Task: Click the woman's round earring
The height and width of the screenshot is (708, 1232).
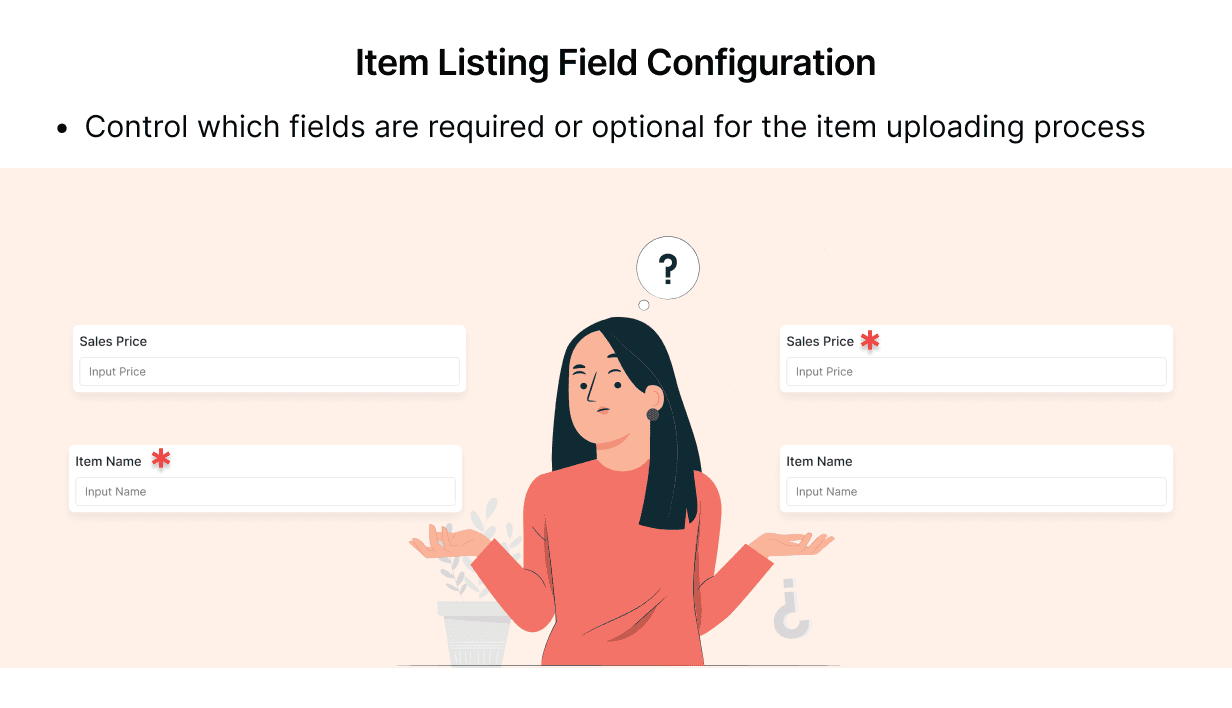Action: click(653, 414)
